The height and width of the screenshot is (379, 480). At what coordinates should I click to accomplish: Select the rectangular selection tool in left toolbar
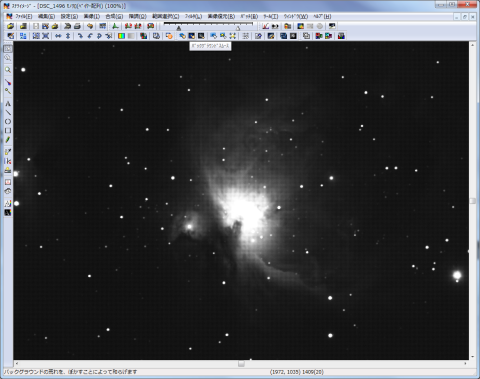pyautogui.click(x=8, y=49)
